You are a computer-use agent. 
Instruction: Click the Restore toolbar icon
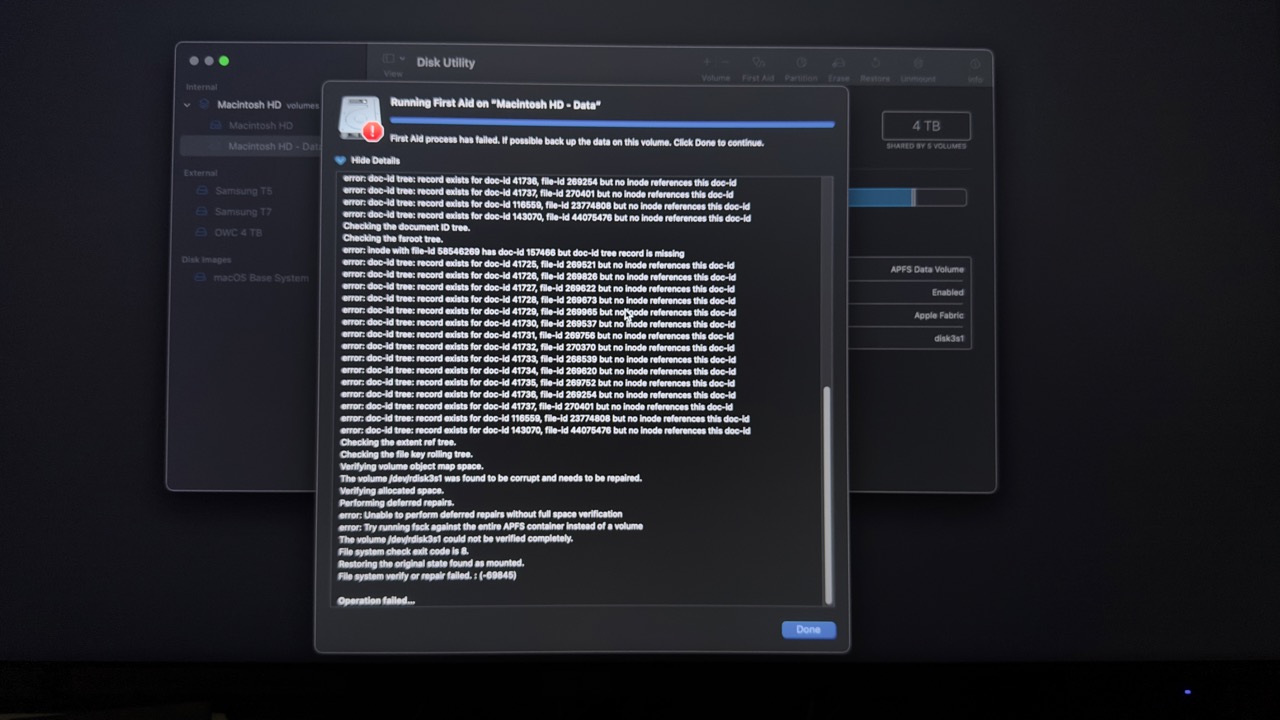click(x=875, y=63)
